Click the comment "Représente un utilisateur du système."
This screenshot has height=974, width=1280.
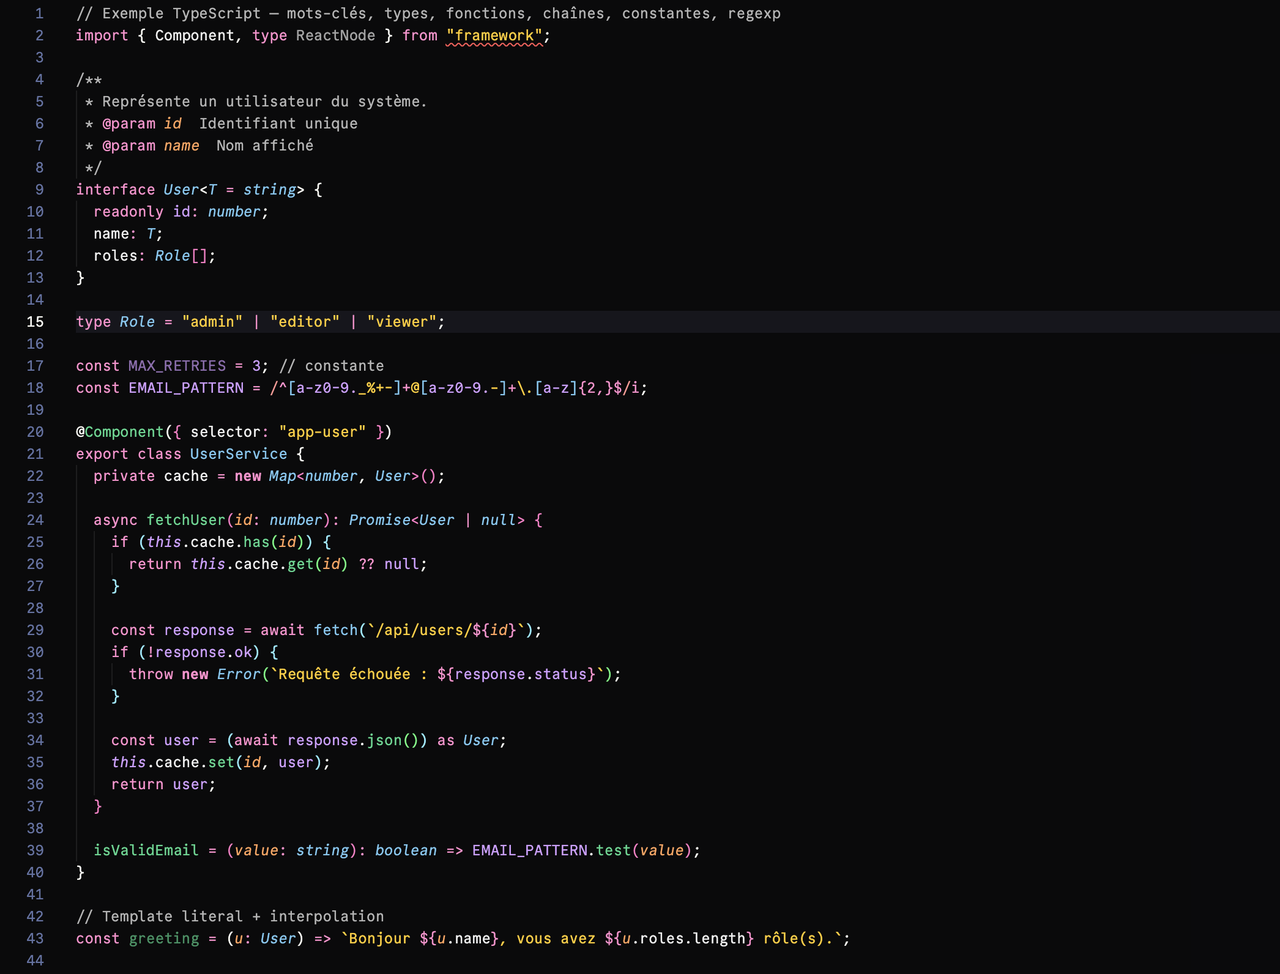264,101
